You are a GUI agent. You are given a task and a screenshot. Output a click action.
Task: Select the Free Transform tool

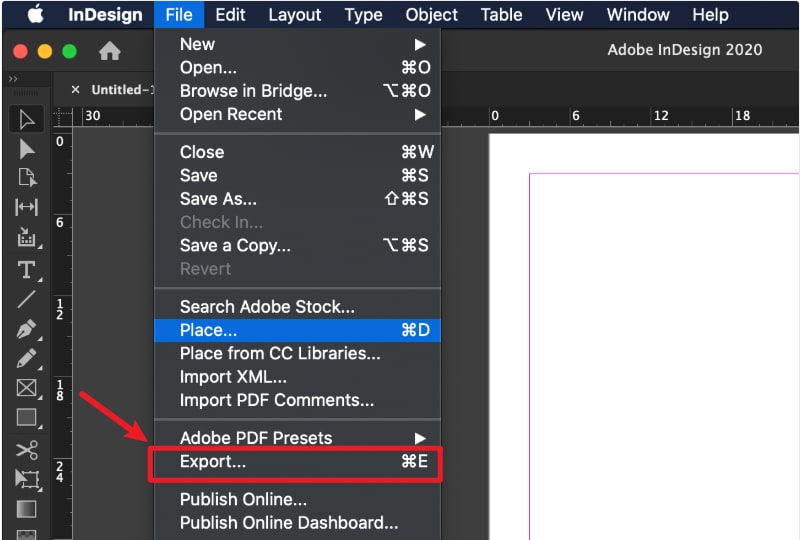pyautogui.click(x=27, y=480)
